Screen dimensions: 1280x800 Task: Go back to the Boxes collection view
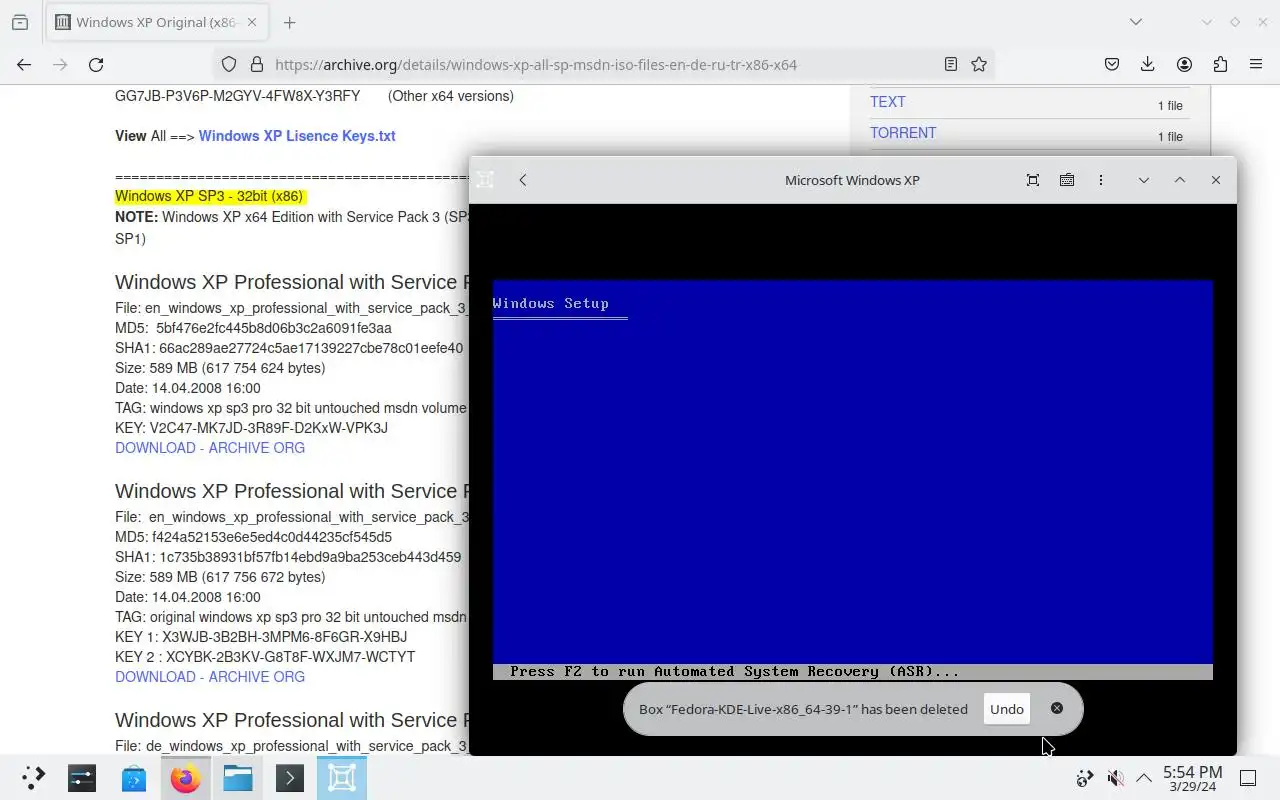[523, 180]
